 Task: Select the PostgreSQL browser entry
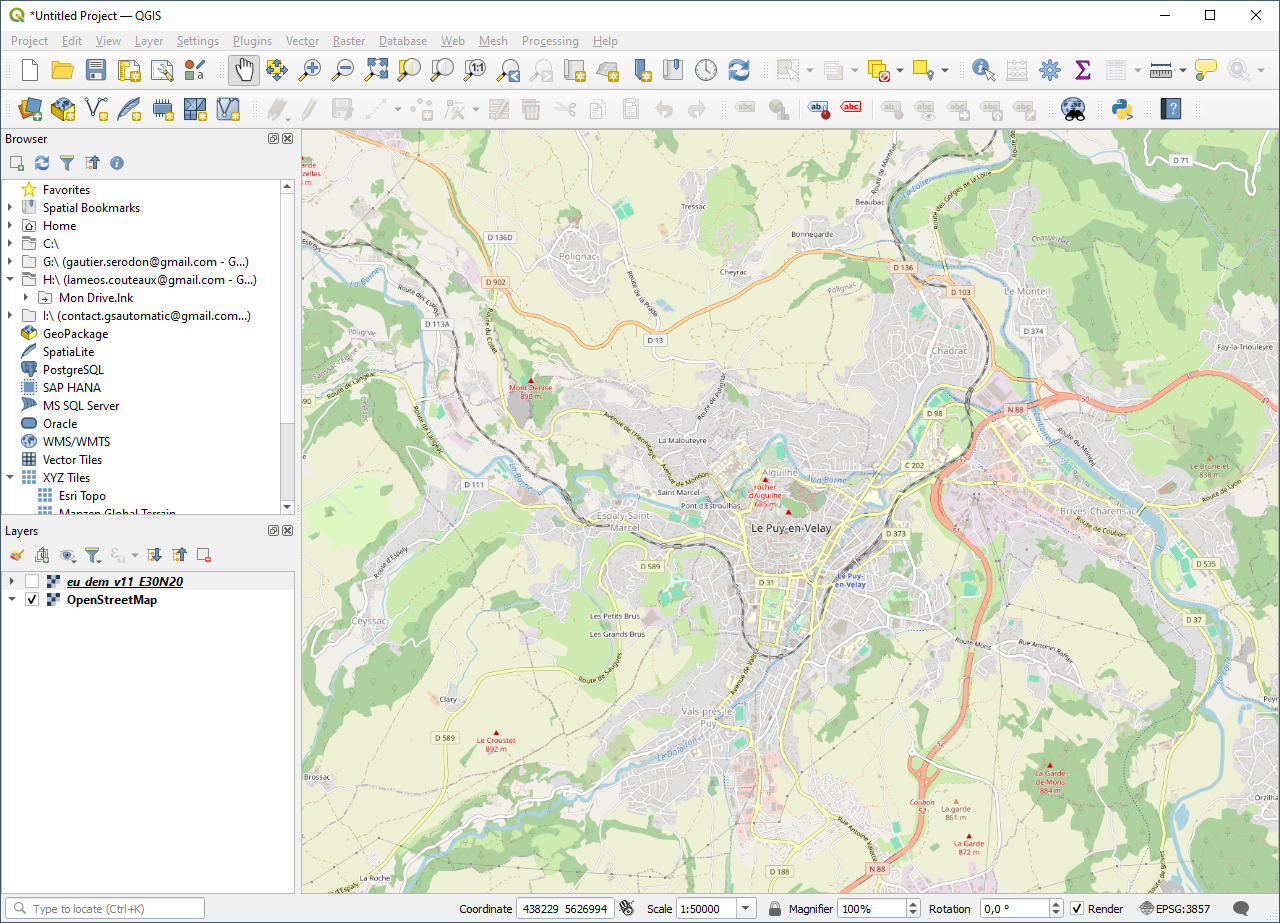[73, 370]
